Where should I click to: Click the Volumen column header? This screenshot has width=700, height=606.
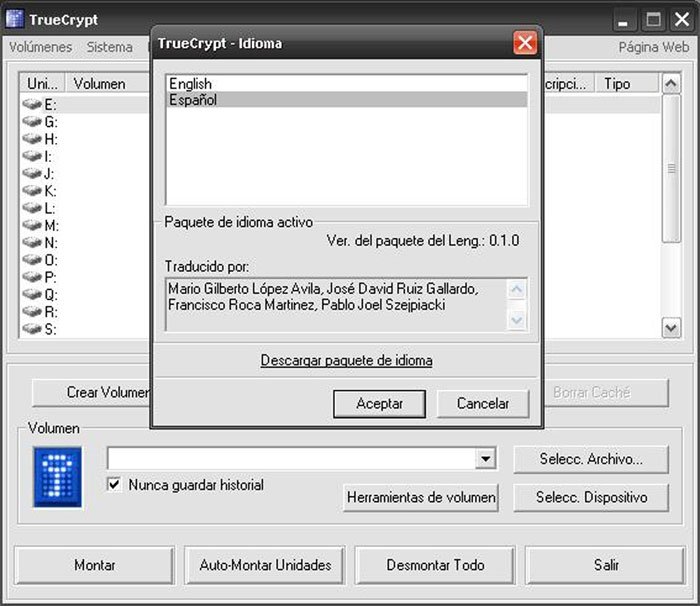pos(107,84)
